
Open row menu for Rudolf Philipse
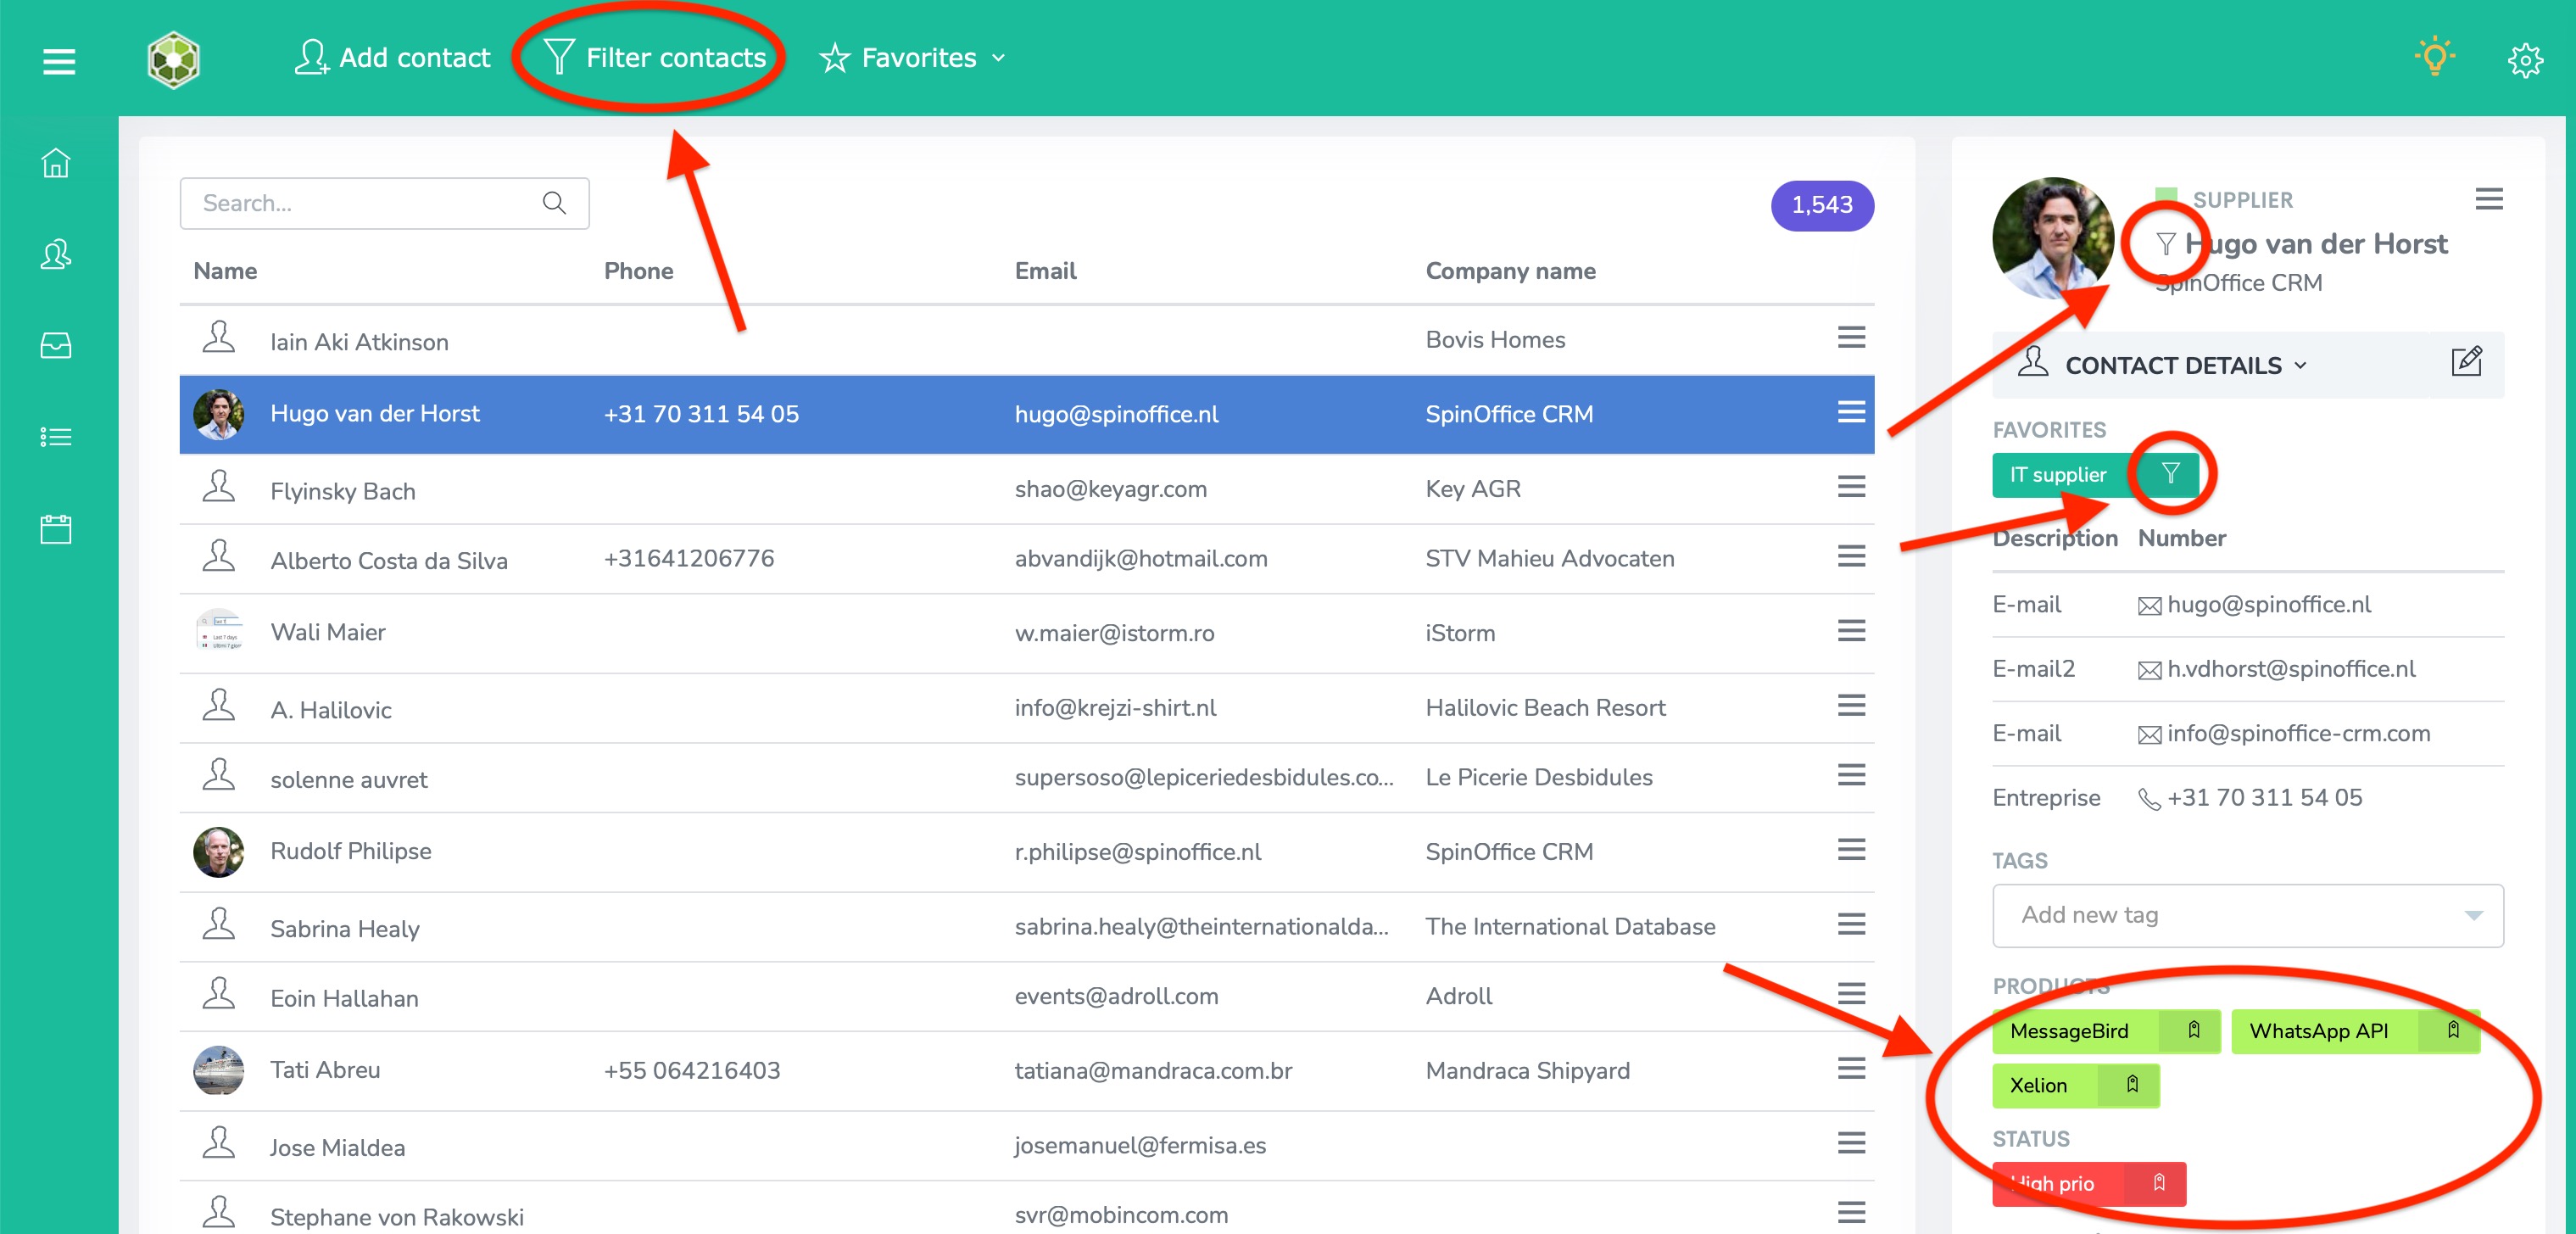click(x=1851, y=849)
